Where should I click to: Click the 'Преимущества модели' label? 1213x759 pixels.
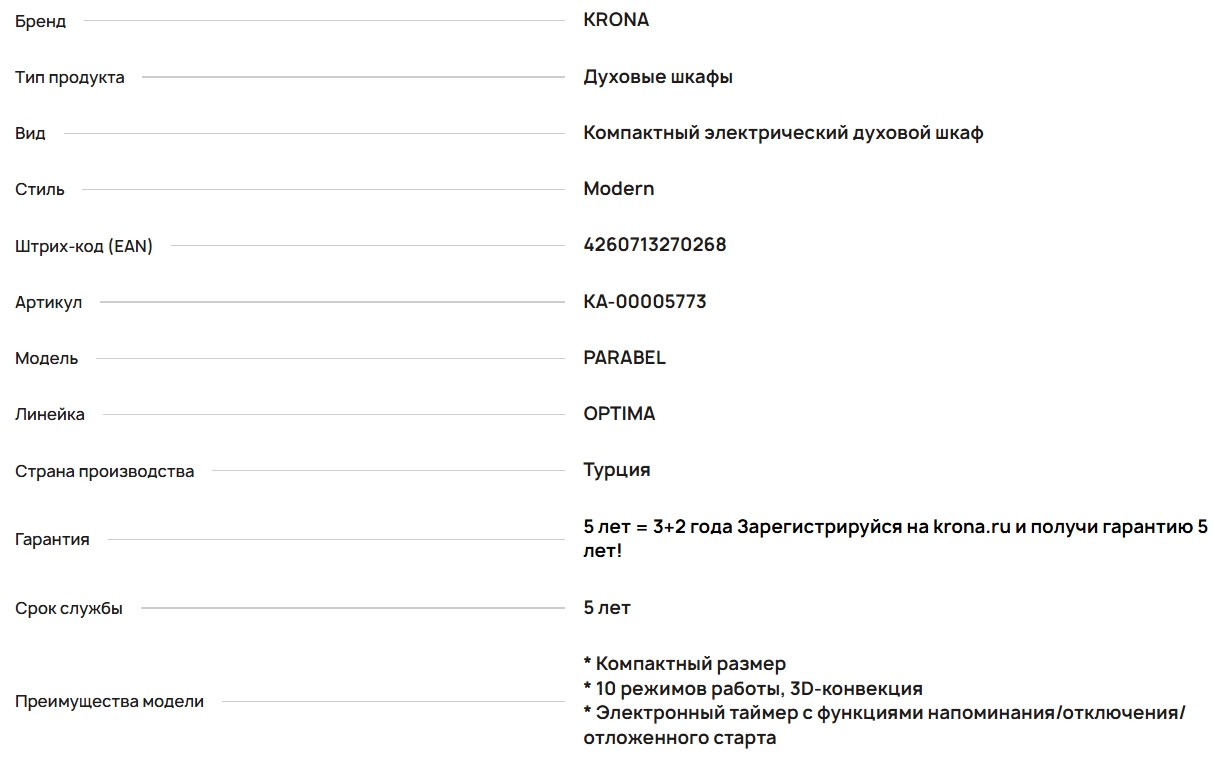coord(109,702)
